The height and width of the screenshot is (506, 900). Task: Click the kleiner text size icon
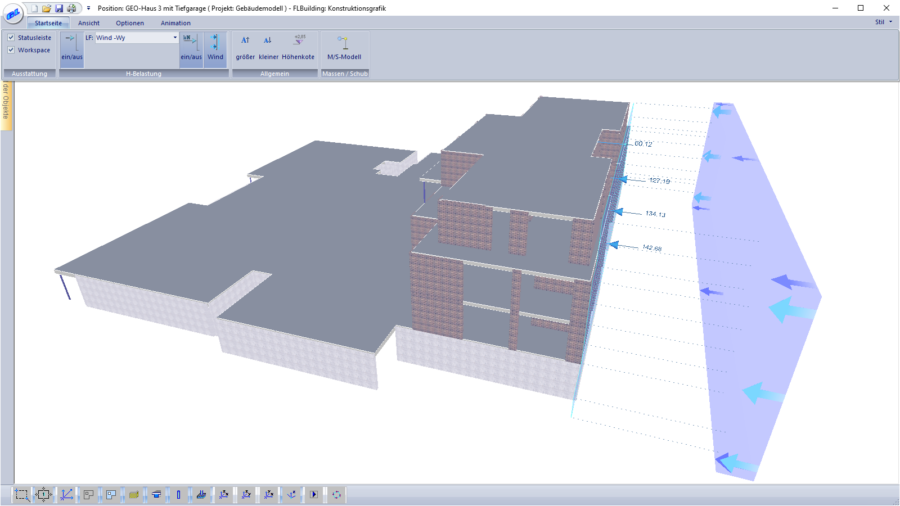pyautogui.click(x=268, y=46)
